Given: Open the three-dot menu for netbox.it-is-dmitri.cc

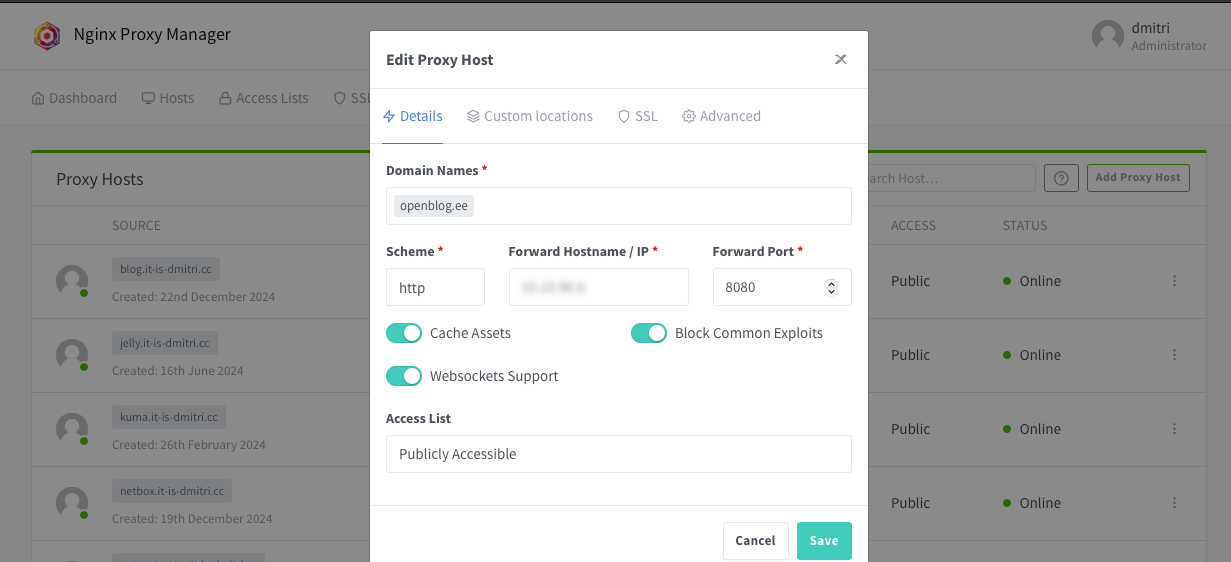Looking at the screenshot, I should [1175, 503].
